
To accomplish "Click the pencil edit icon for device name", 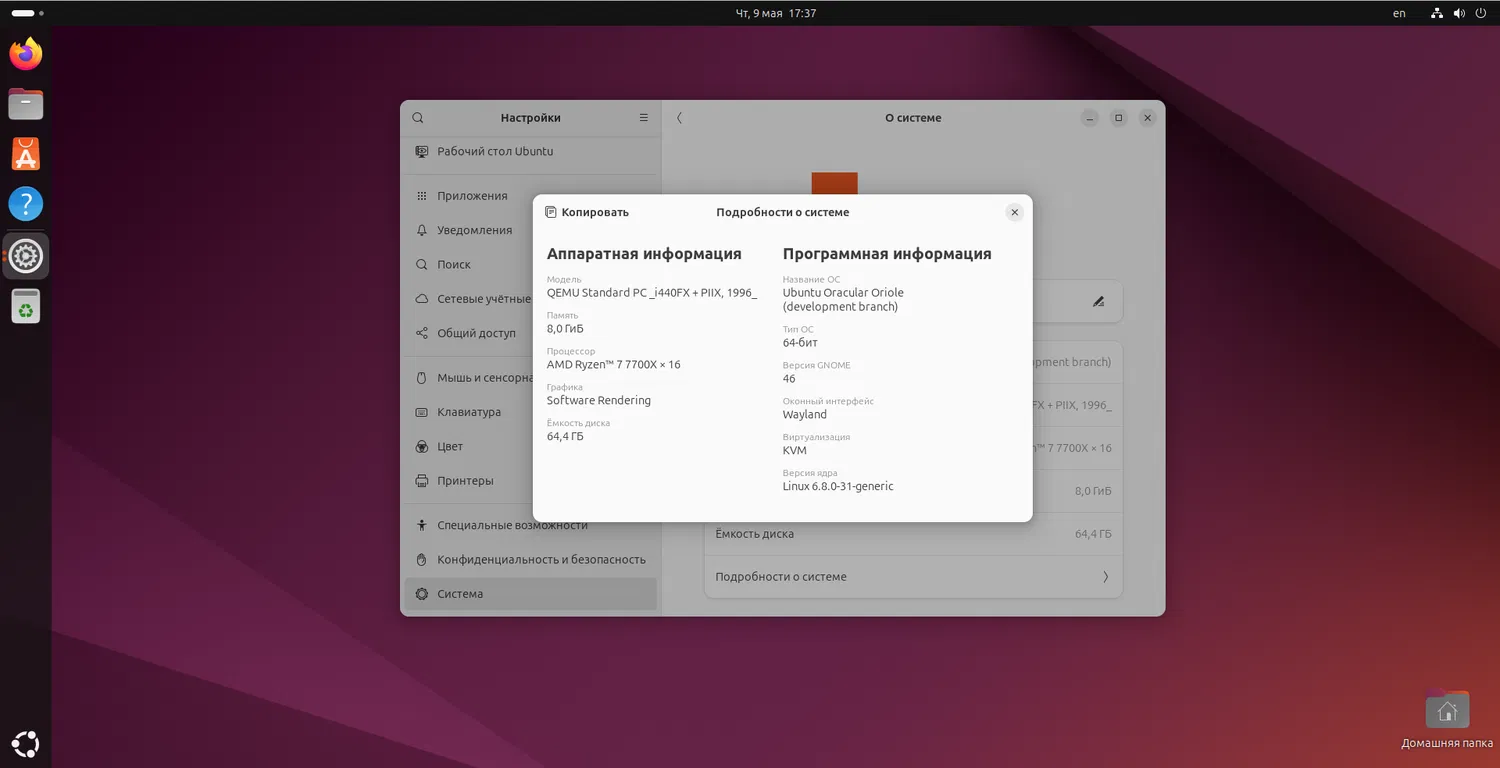I will pyautogui.click(x=1098, y=301).
